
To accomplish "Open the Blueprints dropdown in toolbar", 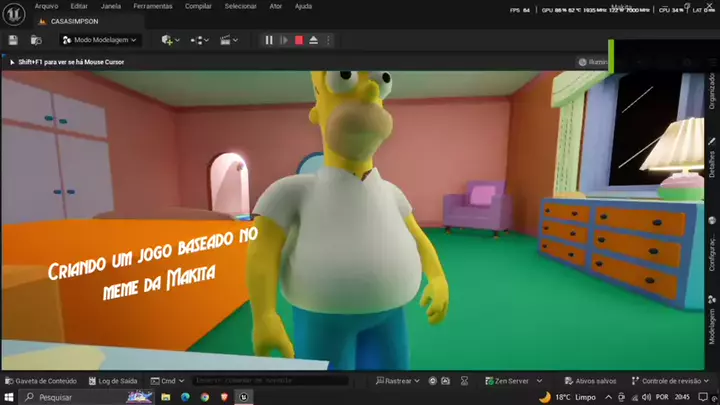I will (200, 40).
